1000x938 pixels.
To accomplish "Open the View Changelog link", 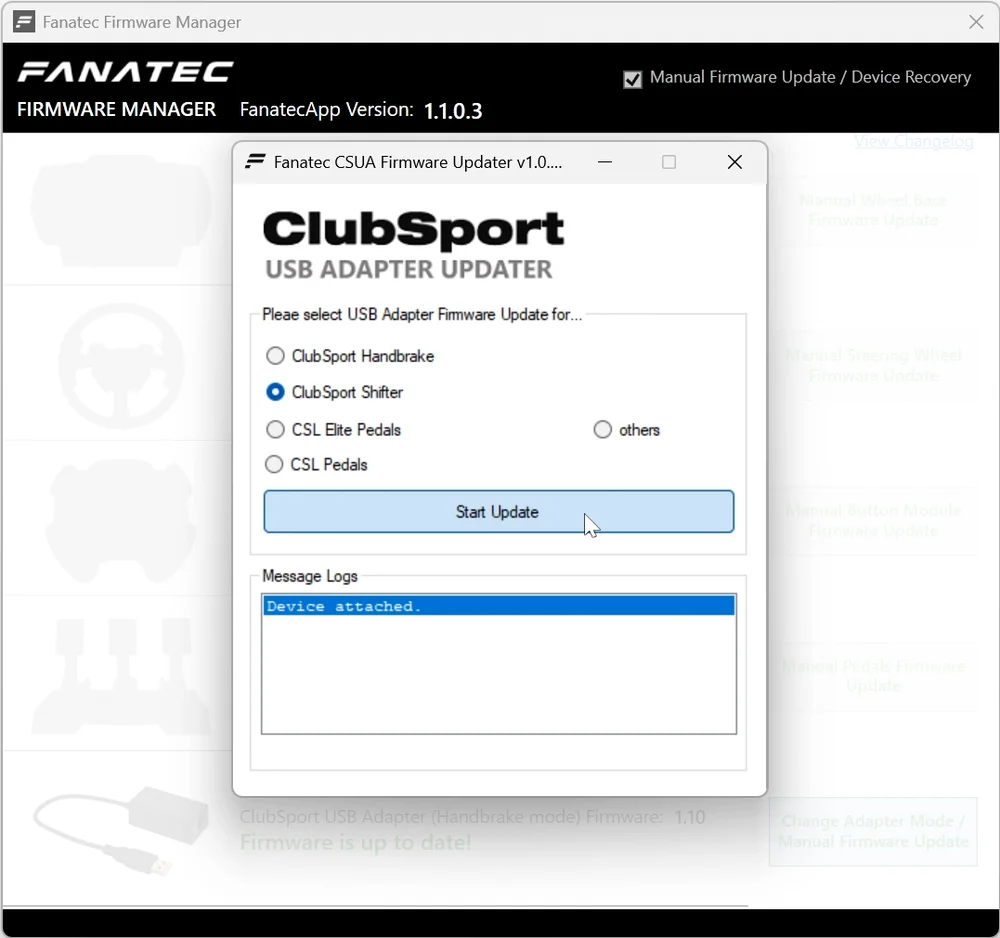I will pos(913,142).
